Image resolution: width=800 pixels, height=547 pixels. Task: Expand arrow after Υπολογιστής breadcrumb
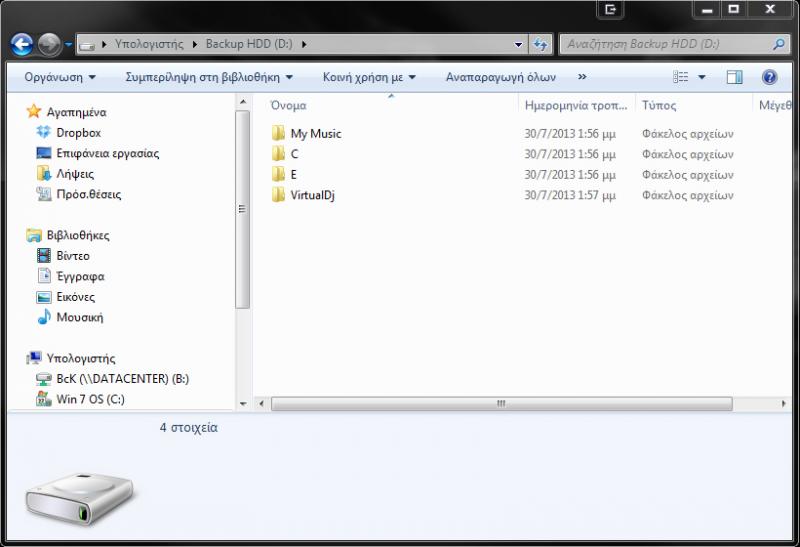(194, 44)
